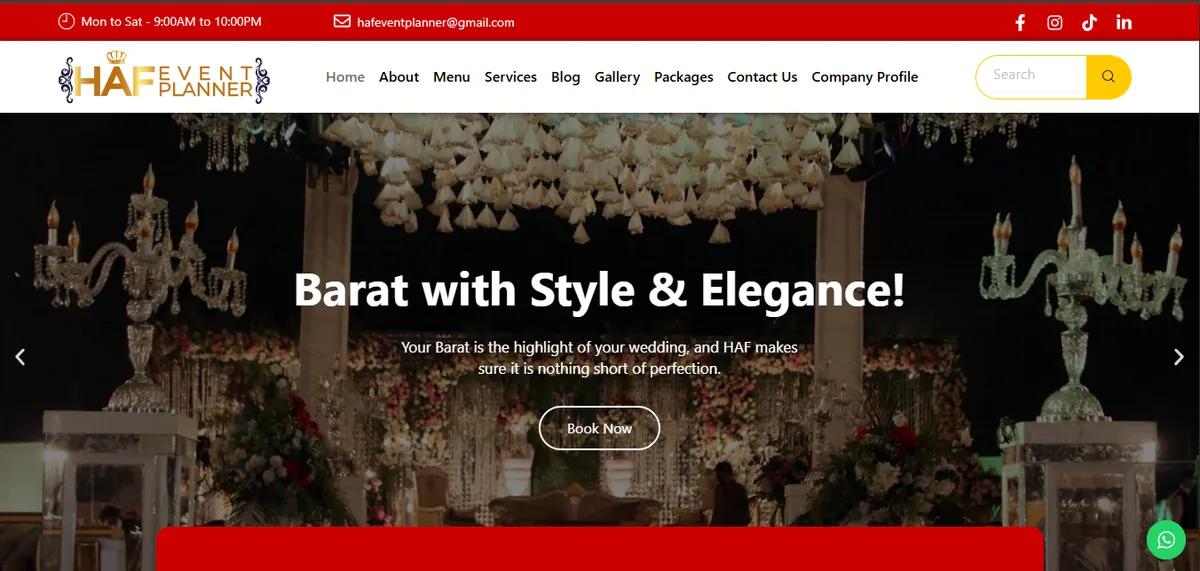Open the Company Profile page

865,77
